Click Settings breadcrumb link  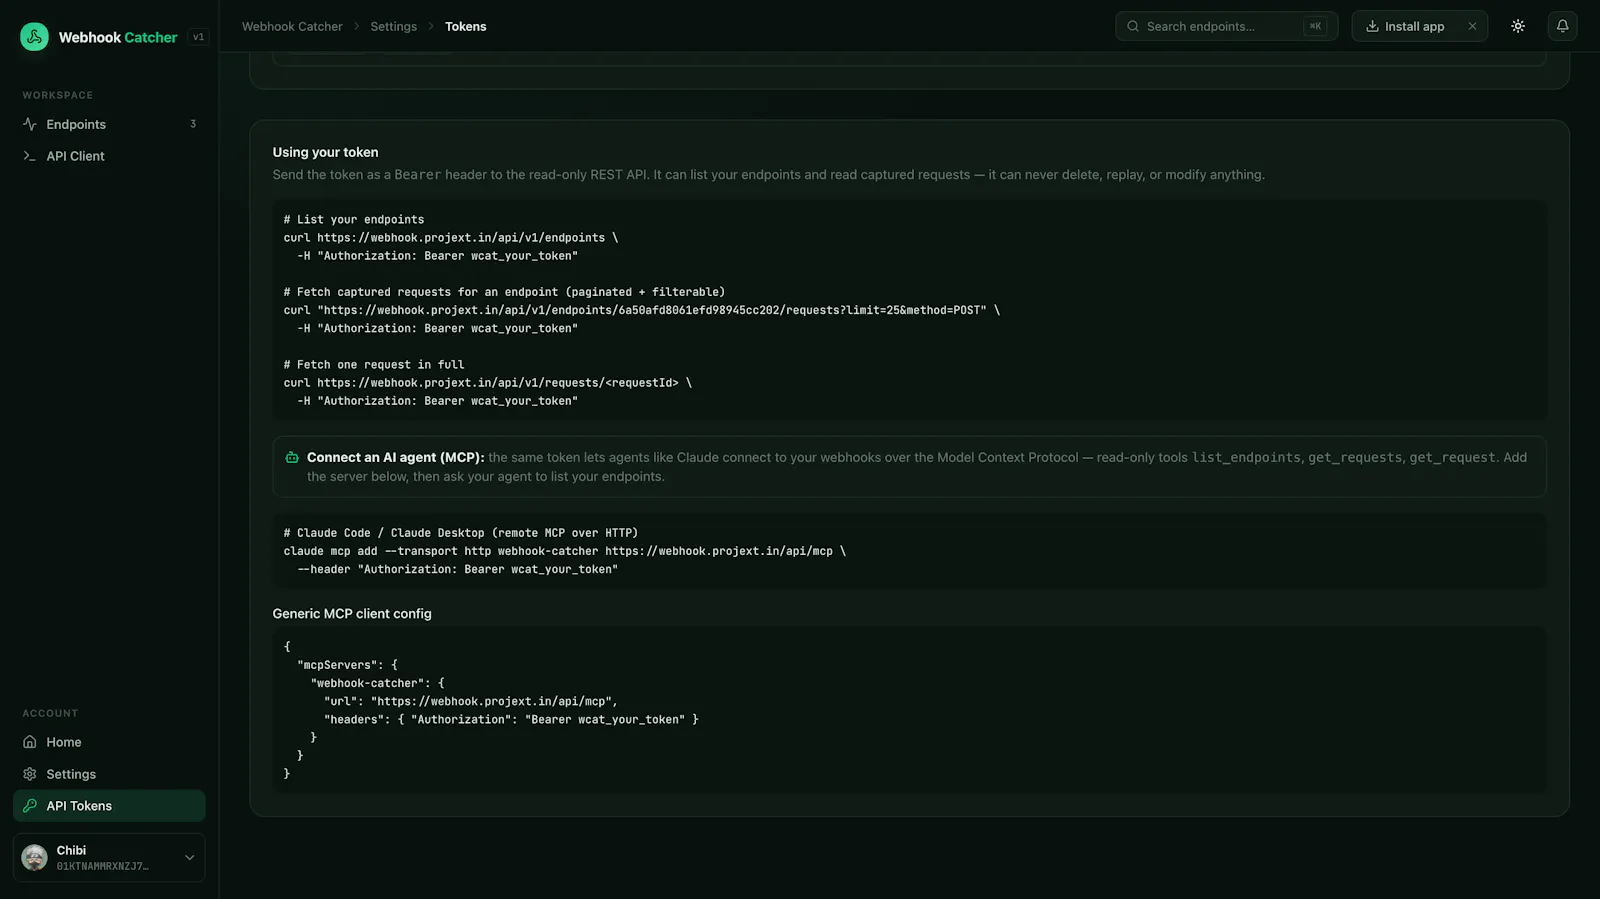pyautogui.click(x=394, y=27)
